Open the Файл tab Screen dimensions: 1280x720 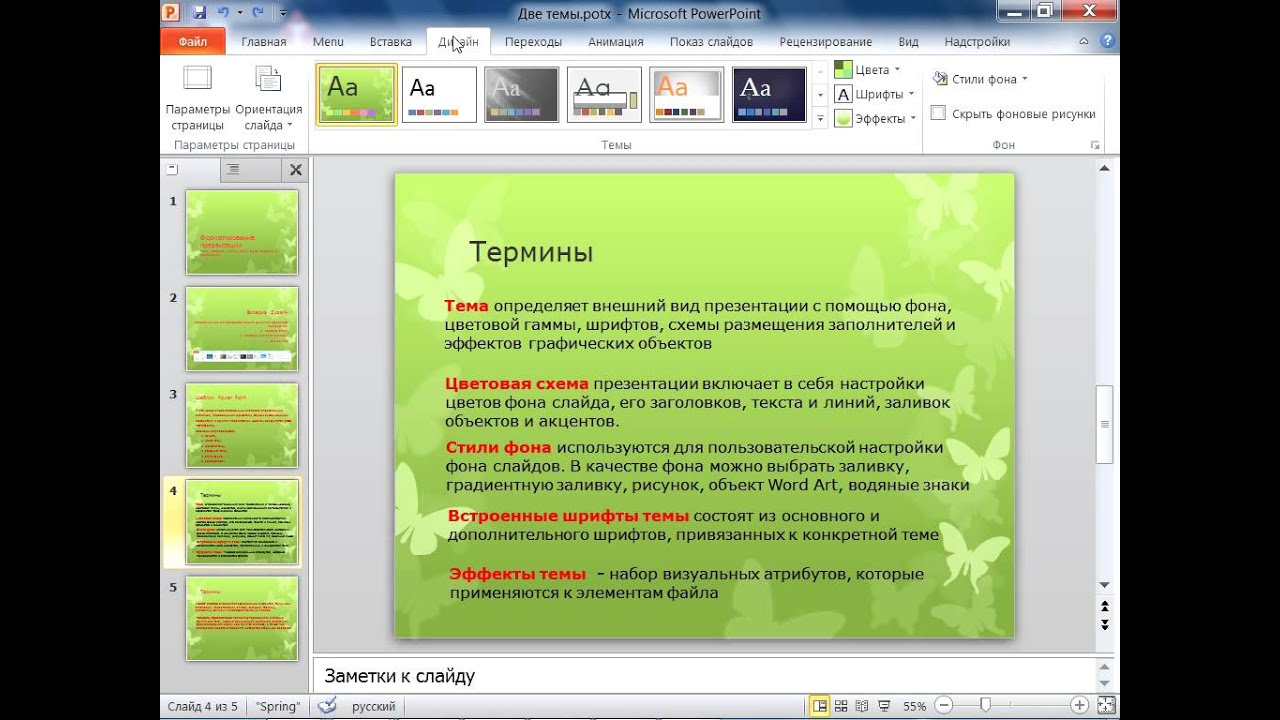193,42
